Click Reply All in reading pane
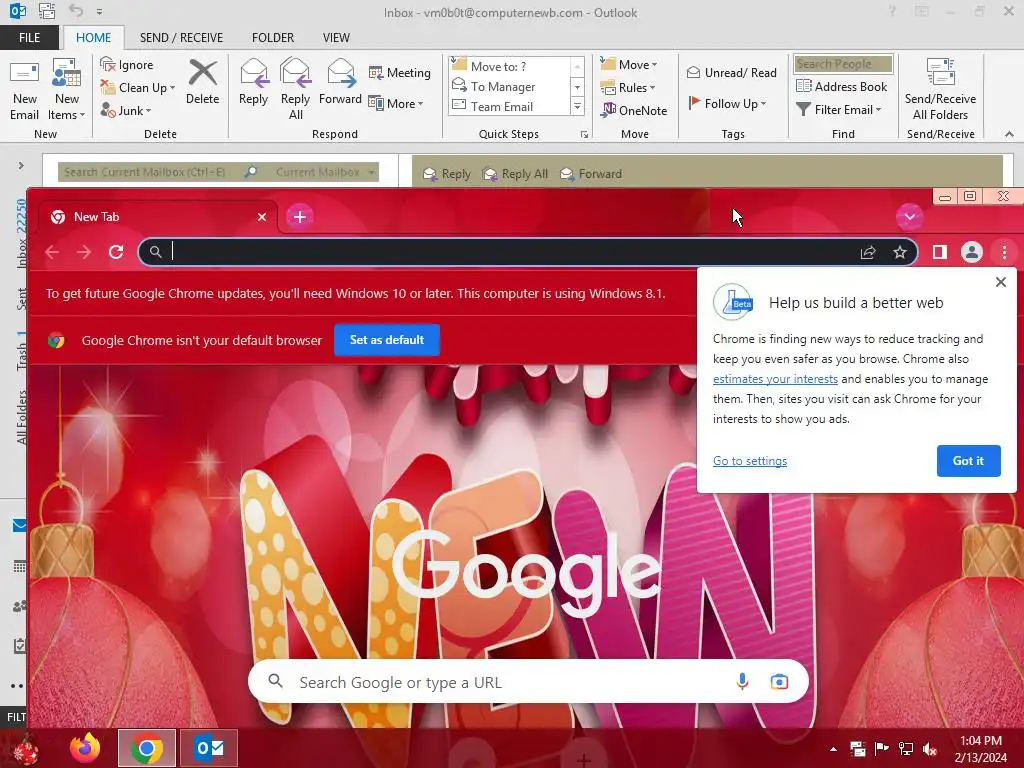1024x768 pixels. coord(515,174)
